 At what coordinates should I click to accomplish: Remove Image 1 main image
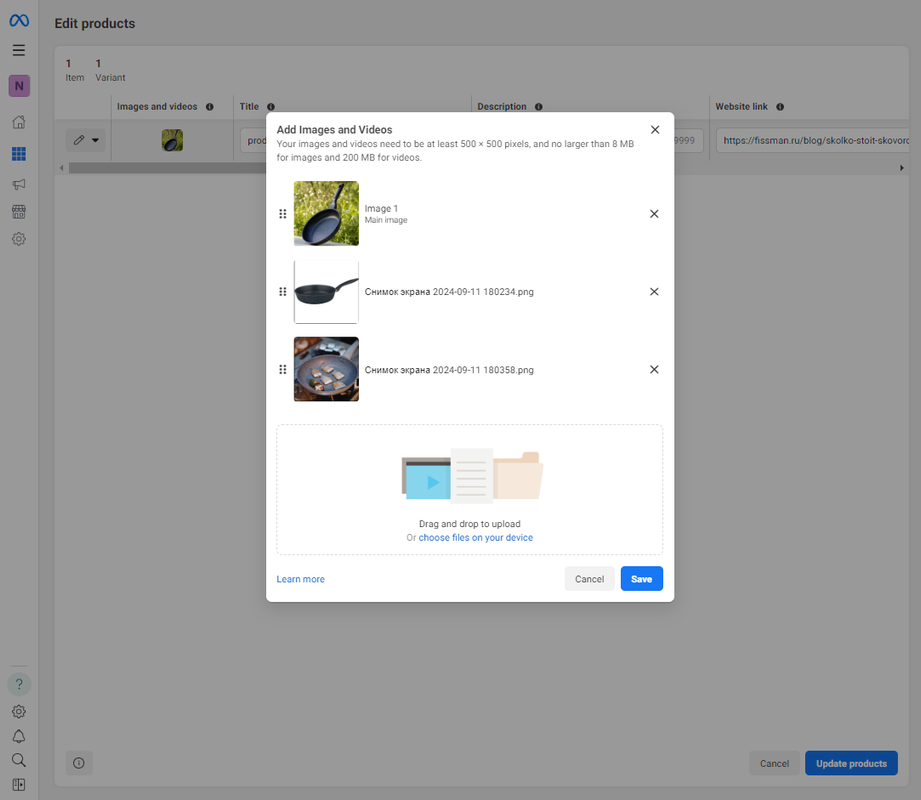[x=654, y=214]
